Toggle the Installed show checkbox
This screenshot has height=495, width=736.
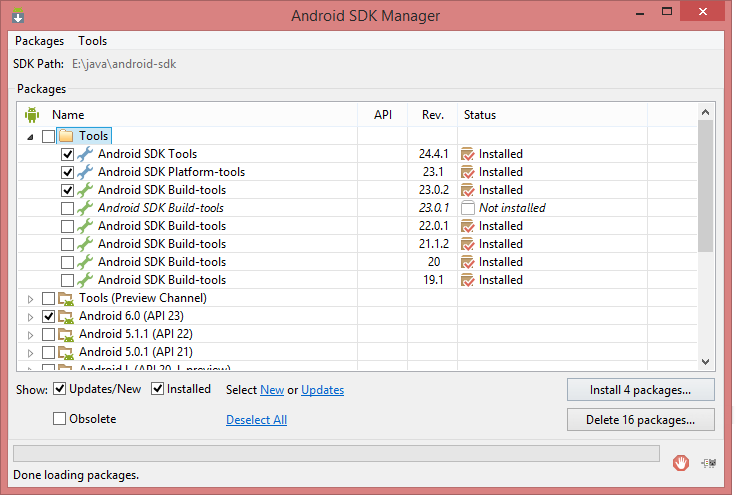(157, 388)
